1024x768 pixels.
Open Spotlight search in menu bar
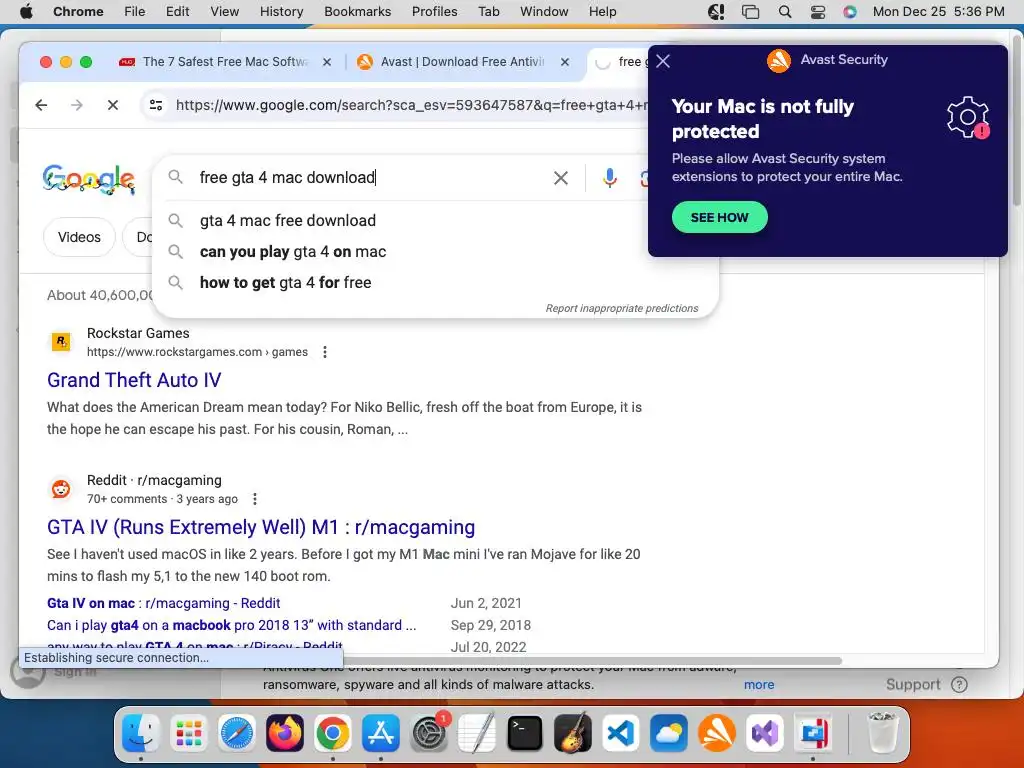[x=785, y=12]
